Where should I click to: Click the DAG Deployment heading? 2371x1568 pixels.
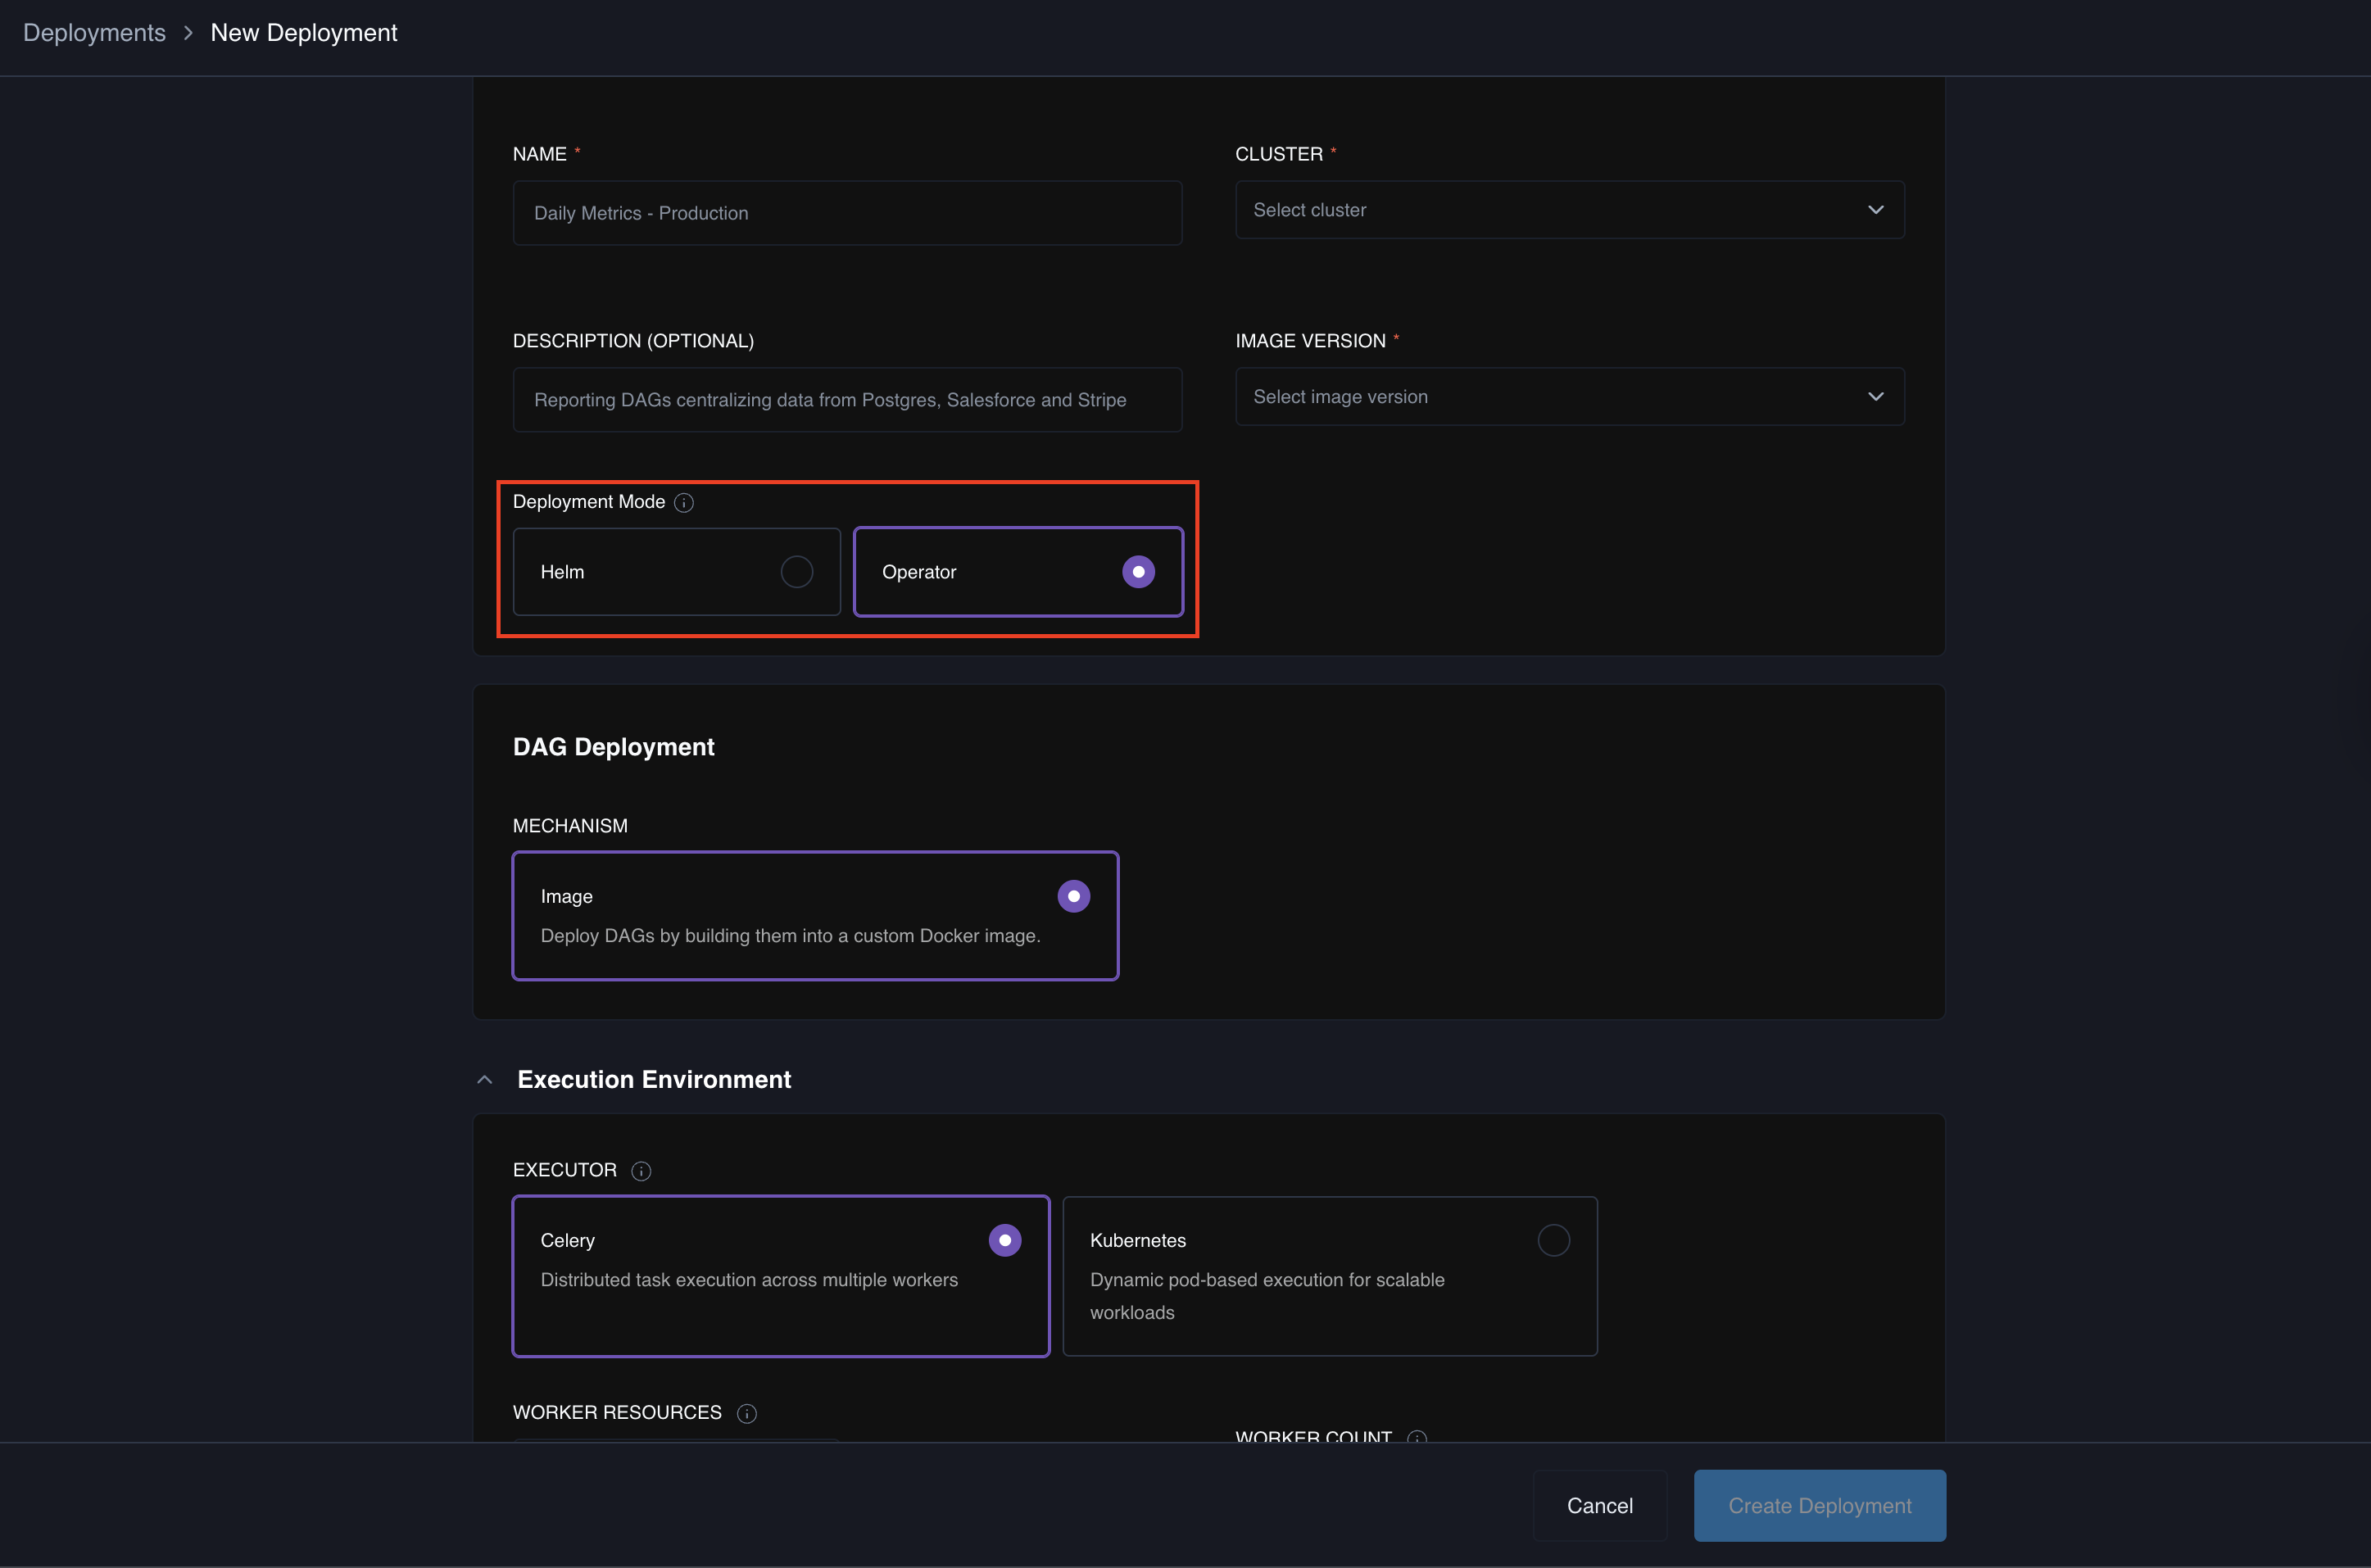[614, 747]
